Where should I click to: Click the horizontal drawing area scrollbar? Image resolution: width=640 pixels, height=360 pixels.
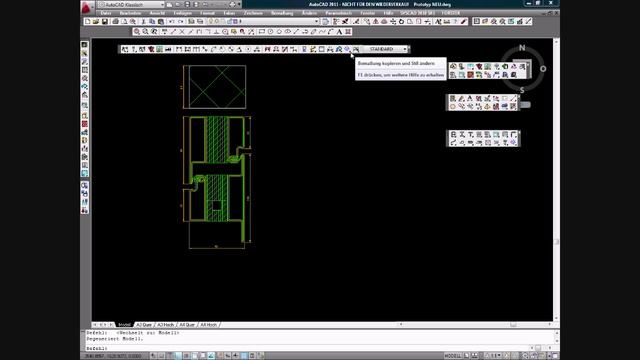click(476, 324)
